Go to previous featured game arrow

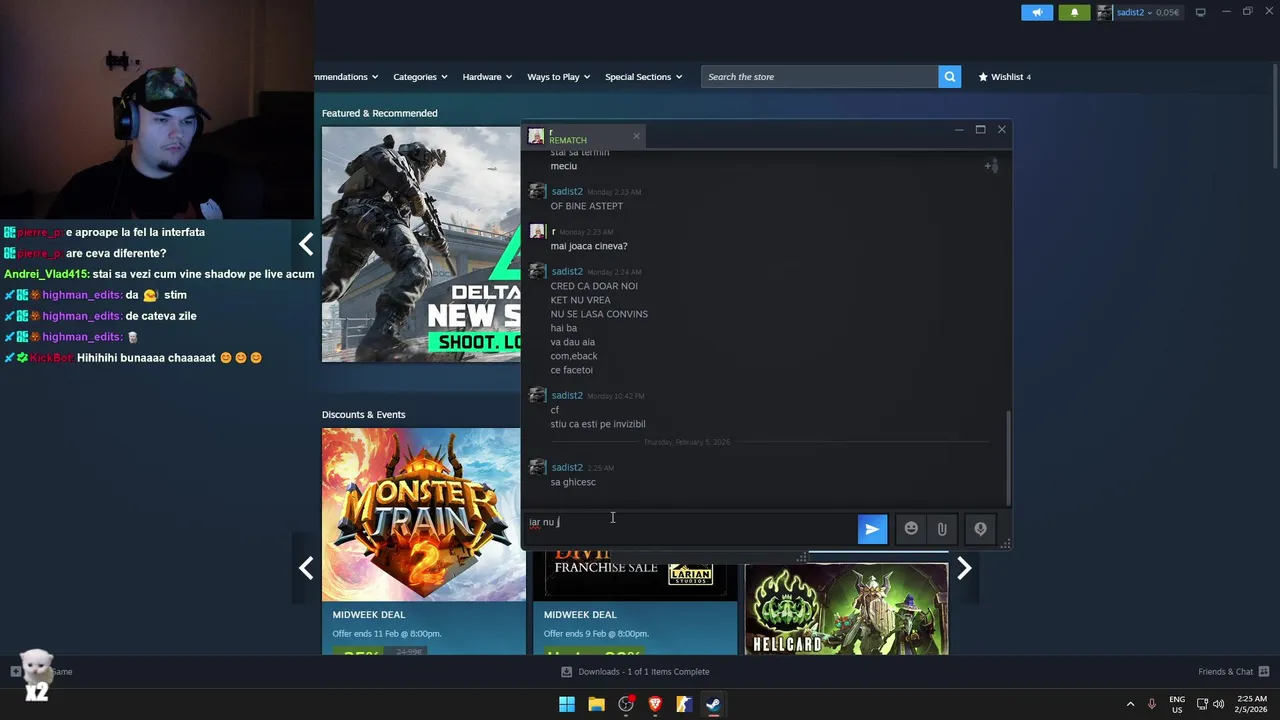[x=306, y=243]
